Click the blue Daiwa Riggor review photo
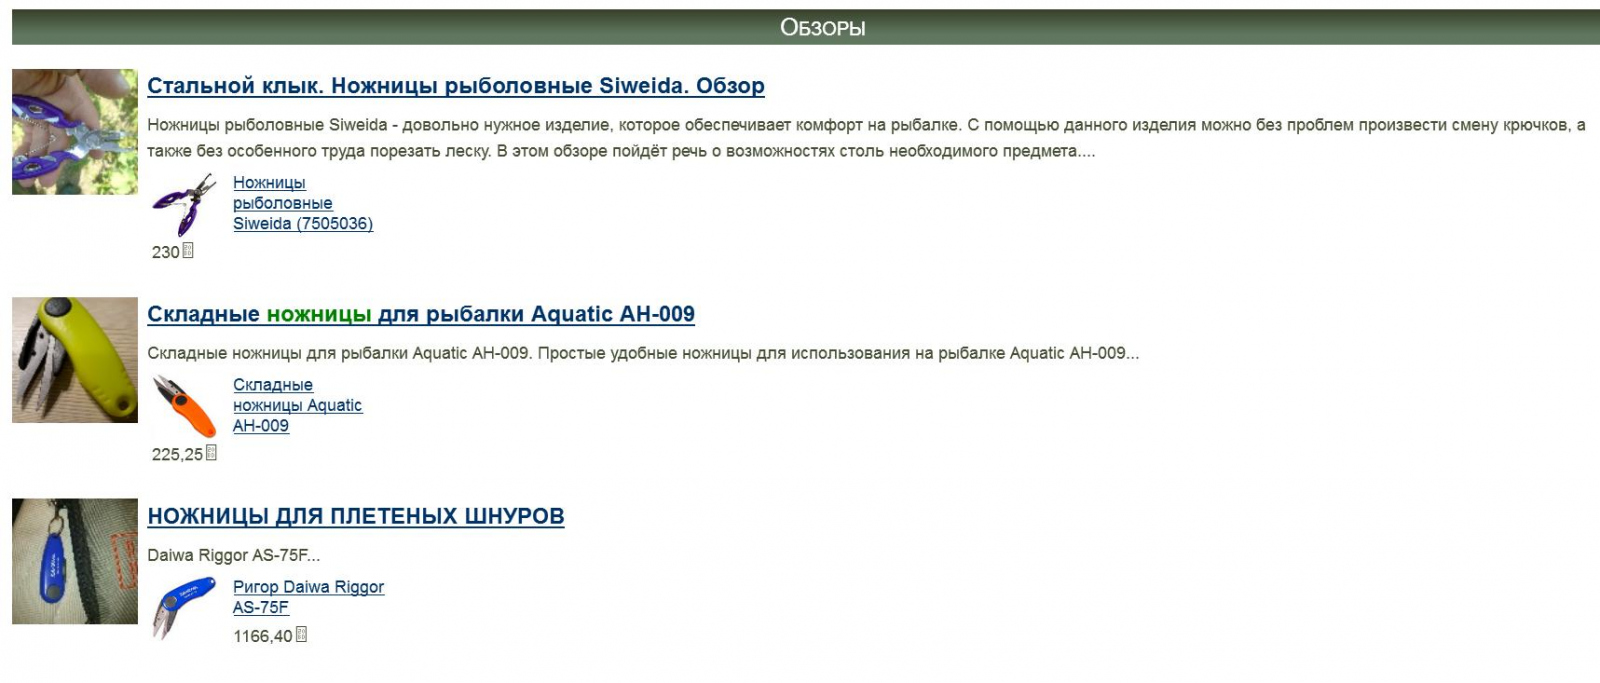 tap(74, 562)
